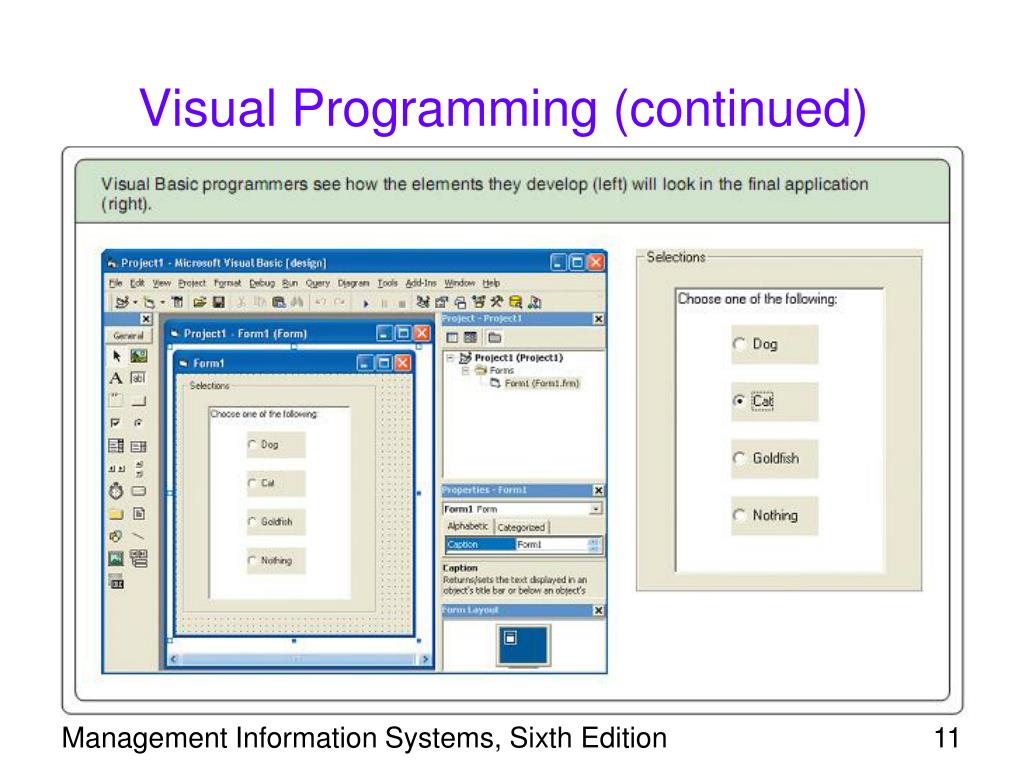The height and width of the screenshot is (768, 1024).
Task: Select Form1 (Form1.frm) in project tree
Action: (536, 383)
